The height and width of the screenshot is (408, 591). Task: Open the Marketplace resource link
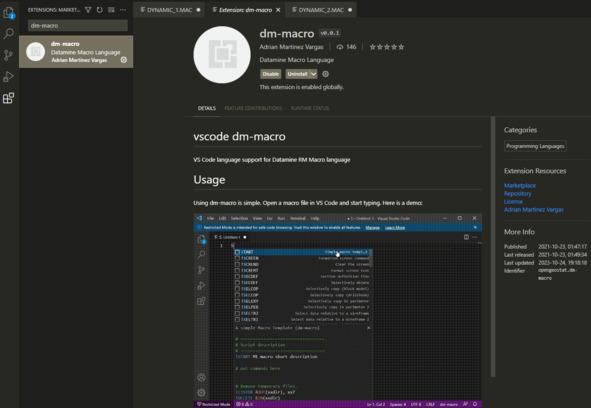click(x=520, y=186)
